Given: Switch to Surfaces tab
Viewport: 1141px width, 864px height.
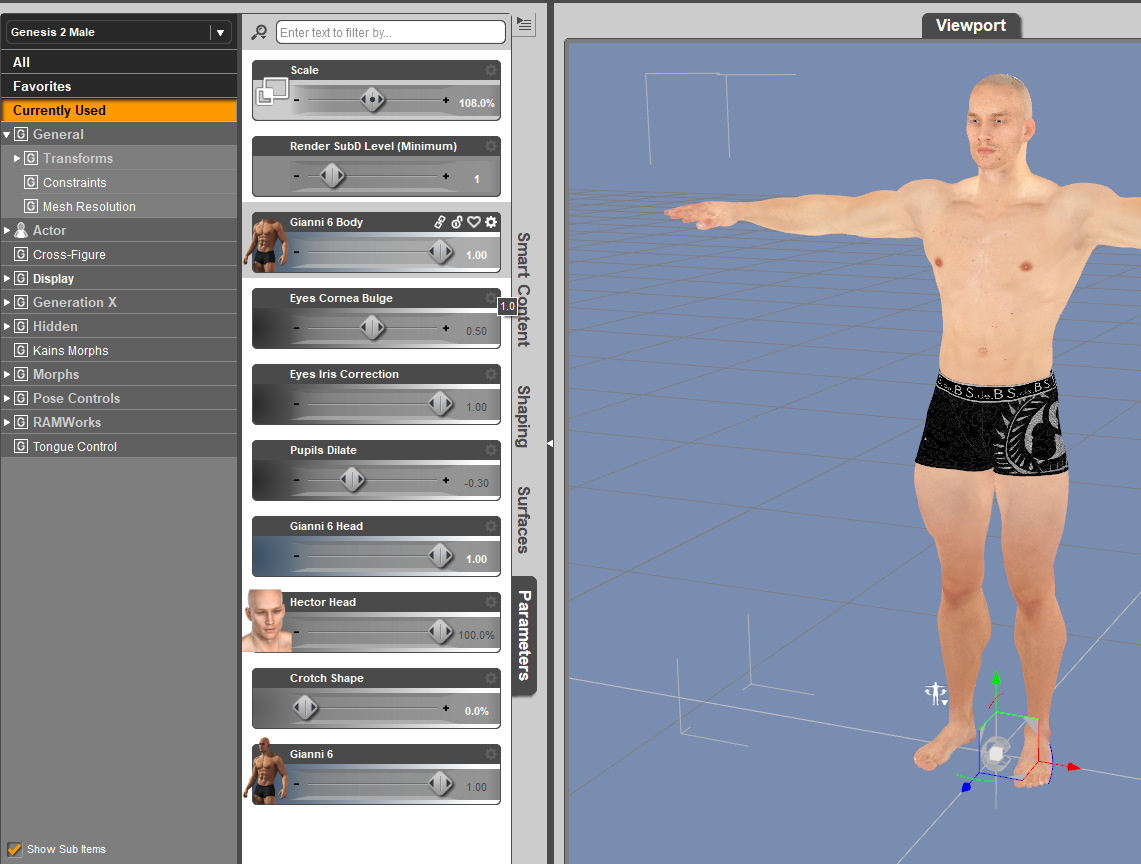Looking at the screenshot, I should [523, 520].
